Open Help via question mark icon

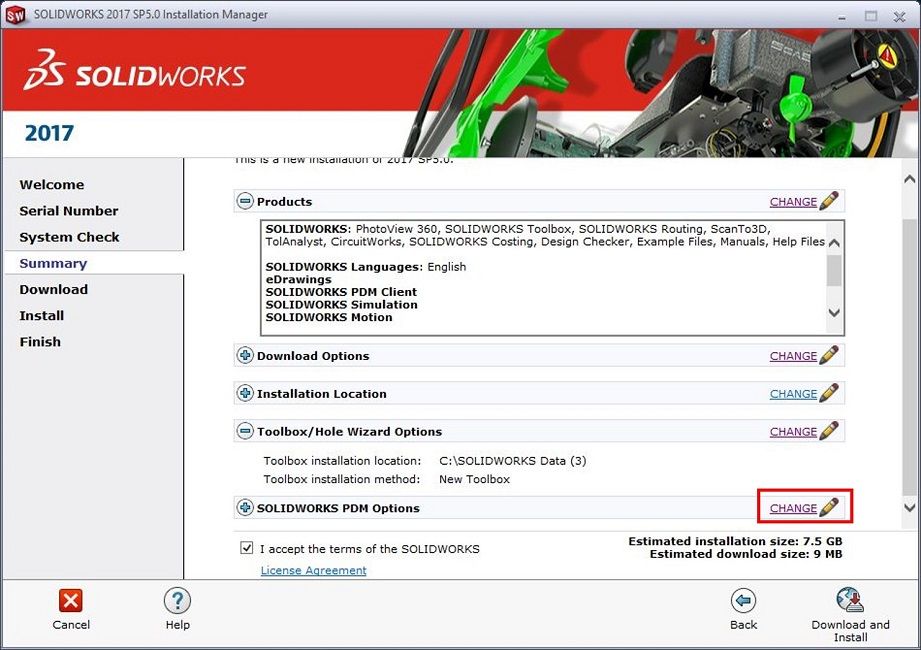177,600
